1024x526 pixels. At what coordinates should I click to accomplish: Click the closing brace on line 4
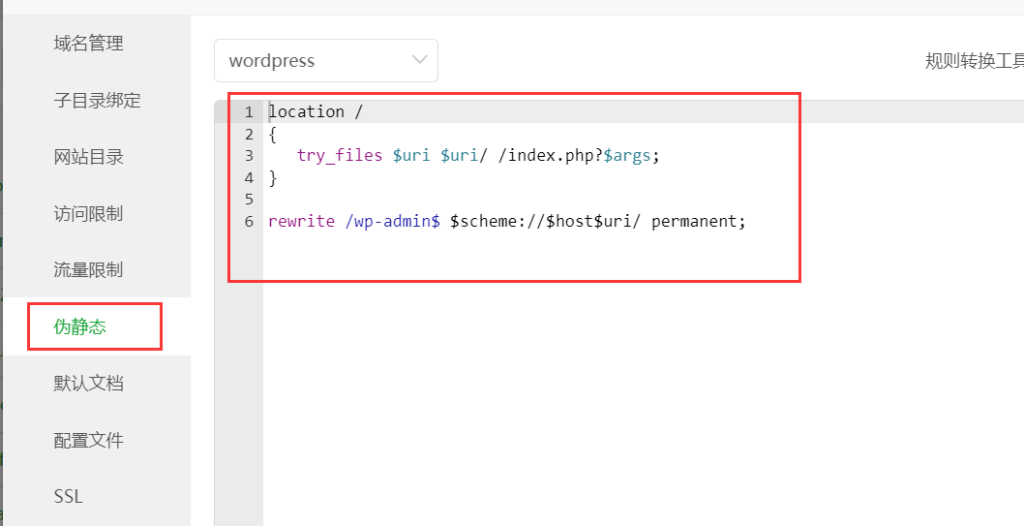tap(273, 178)
